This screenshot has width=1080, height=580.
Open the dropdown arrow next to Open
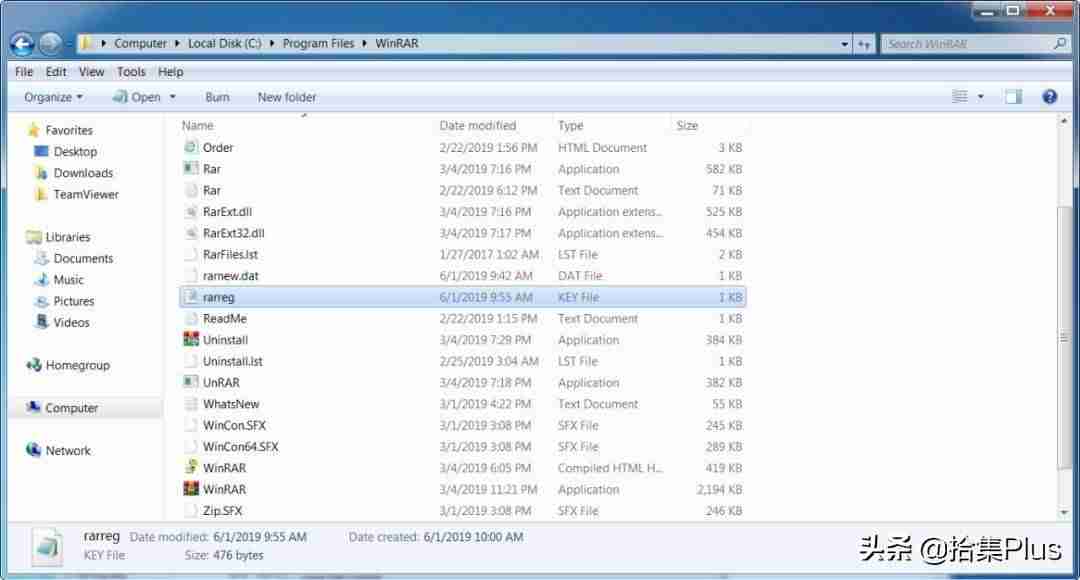172,97
